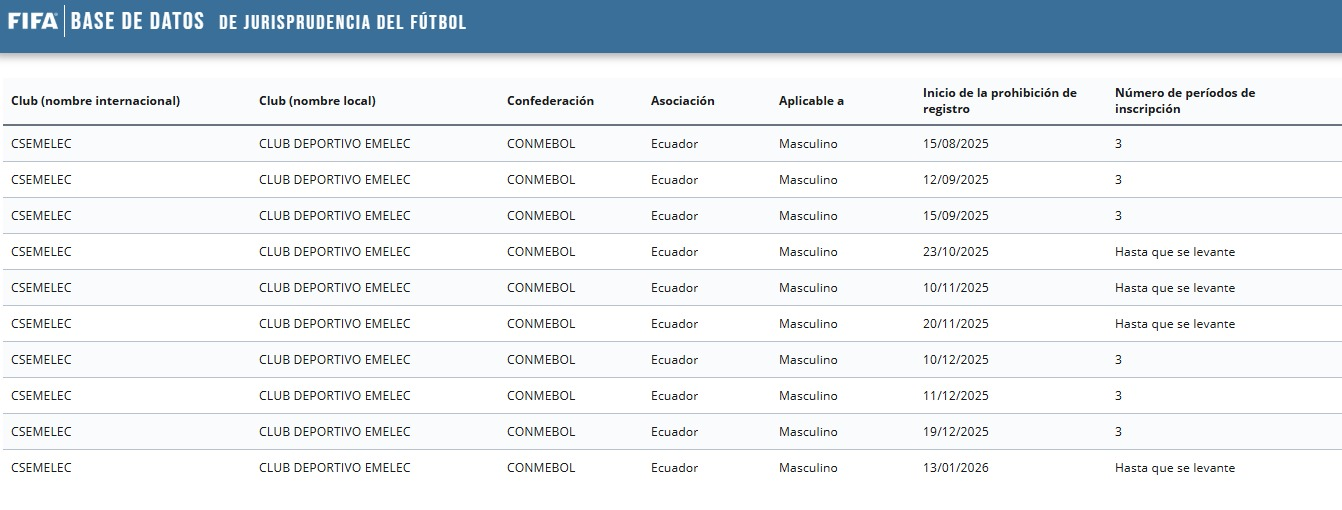Sort by 'Club (nombre internacional)' column header
Viewport: 1342px width, 510px height.
pos(95,101)
